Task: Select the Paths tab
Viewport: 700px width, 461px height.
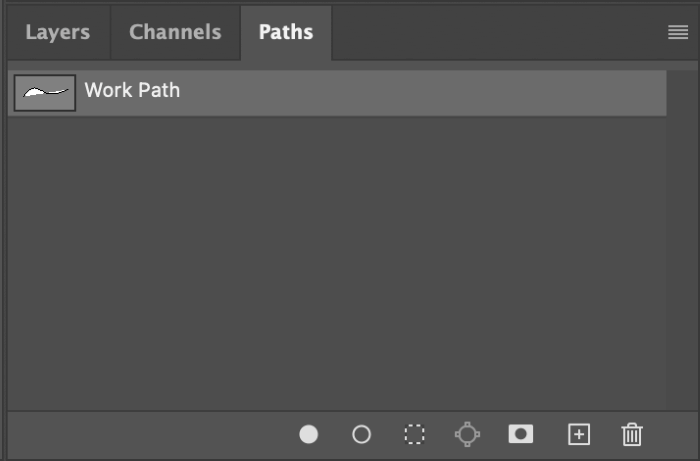Action: pos(286,32)
